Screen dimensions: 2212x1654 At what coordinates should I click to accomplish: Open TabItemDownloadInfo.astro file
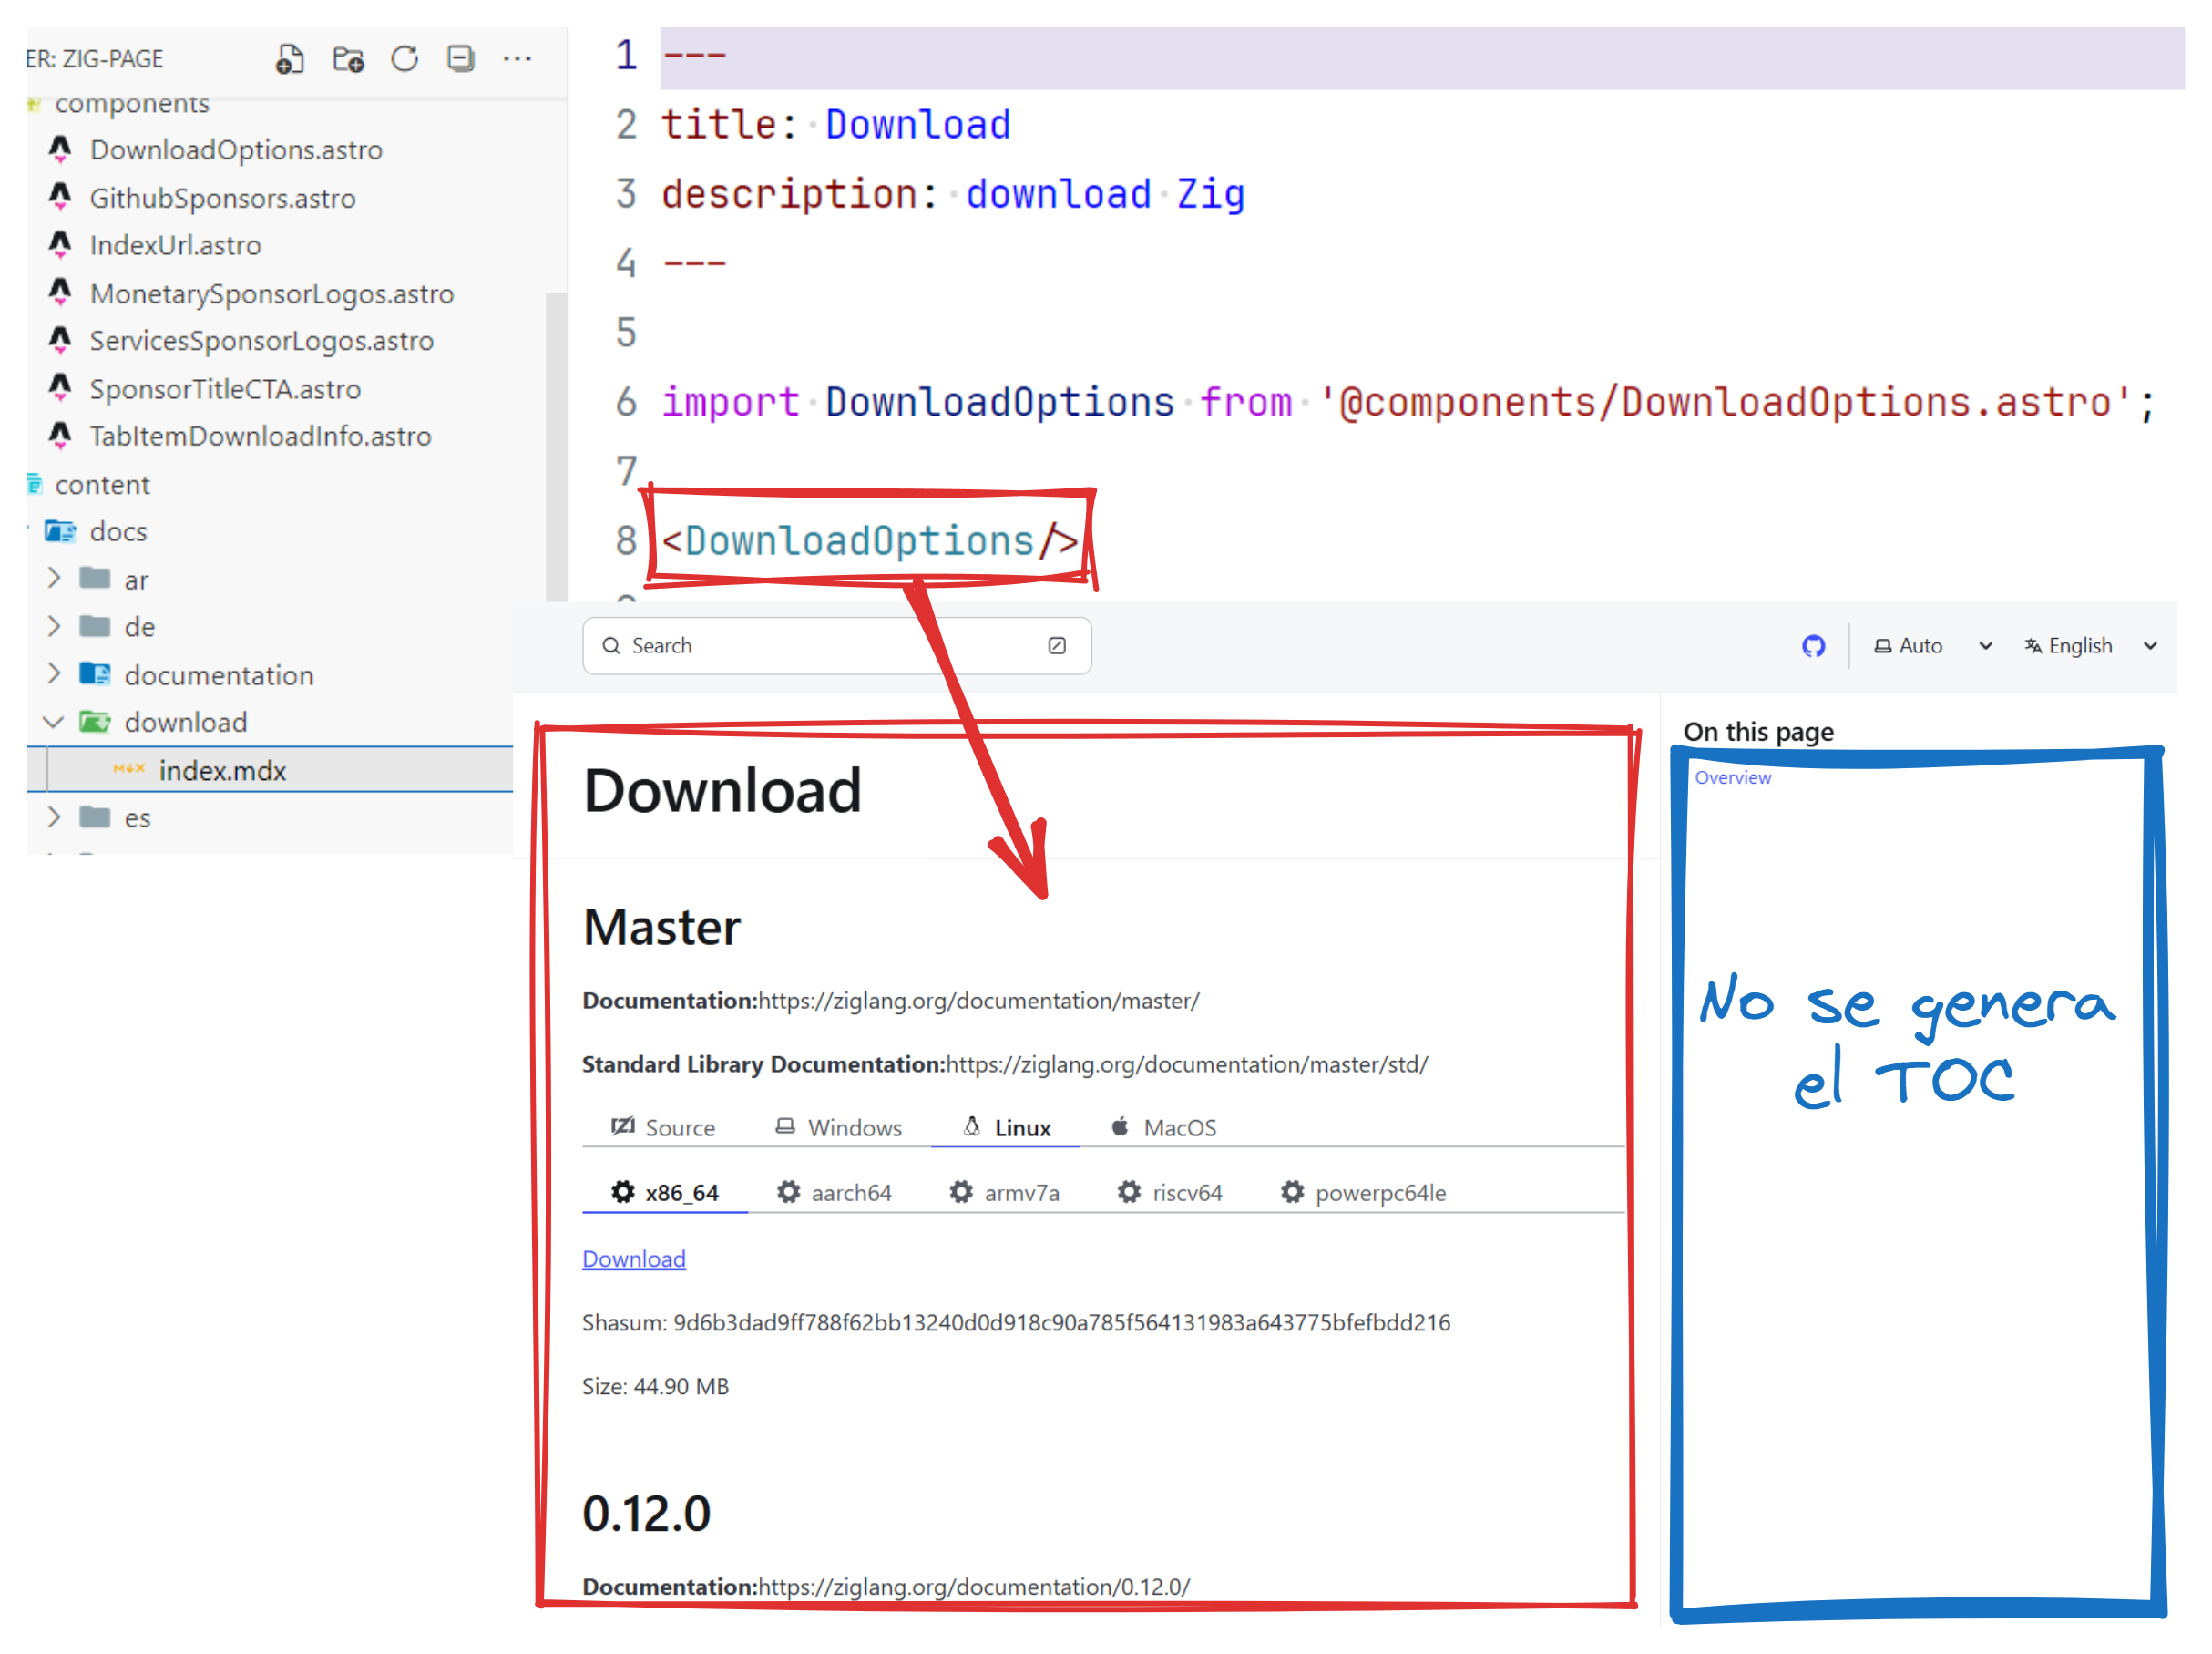(x=260, y=436)
